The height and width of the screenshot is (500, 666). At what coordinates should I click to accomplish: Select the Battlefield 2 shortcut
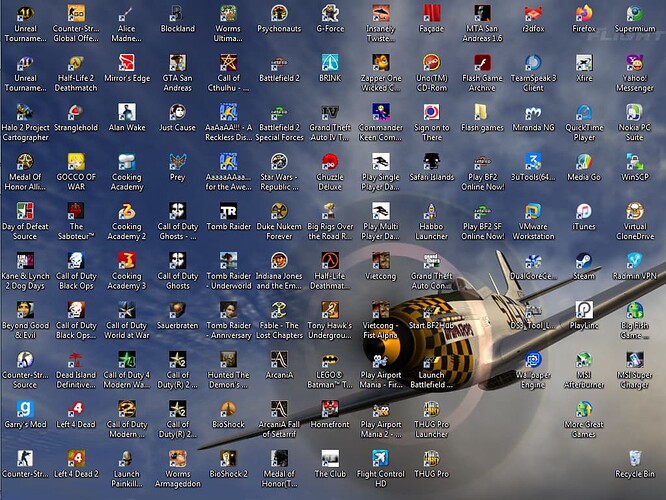(279, 69)
